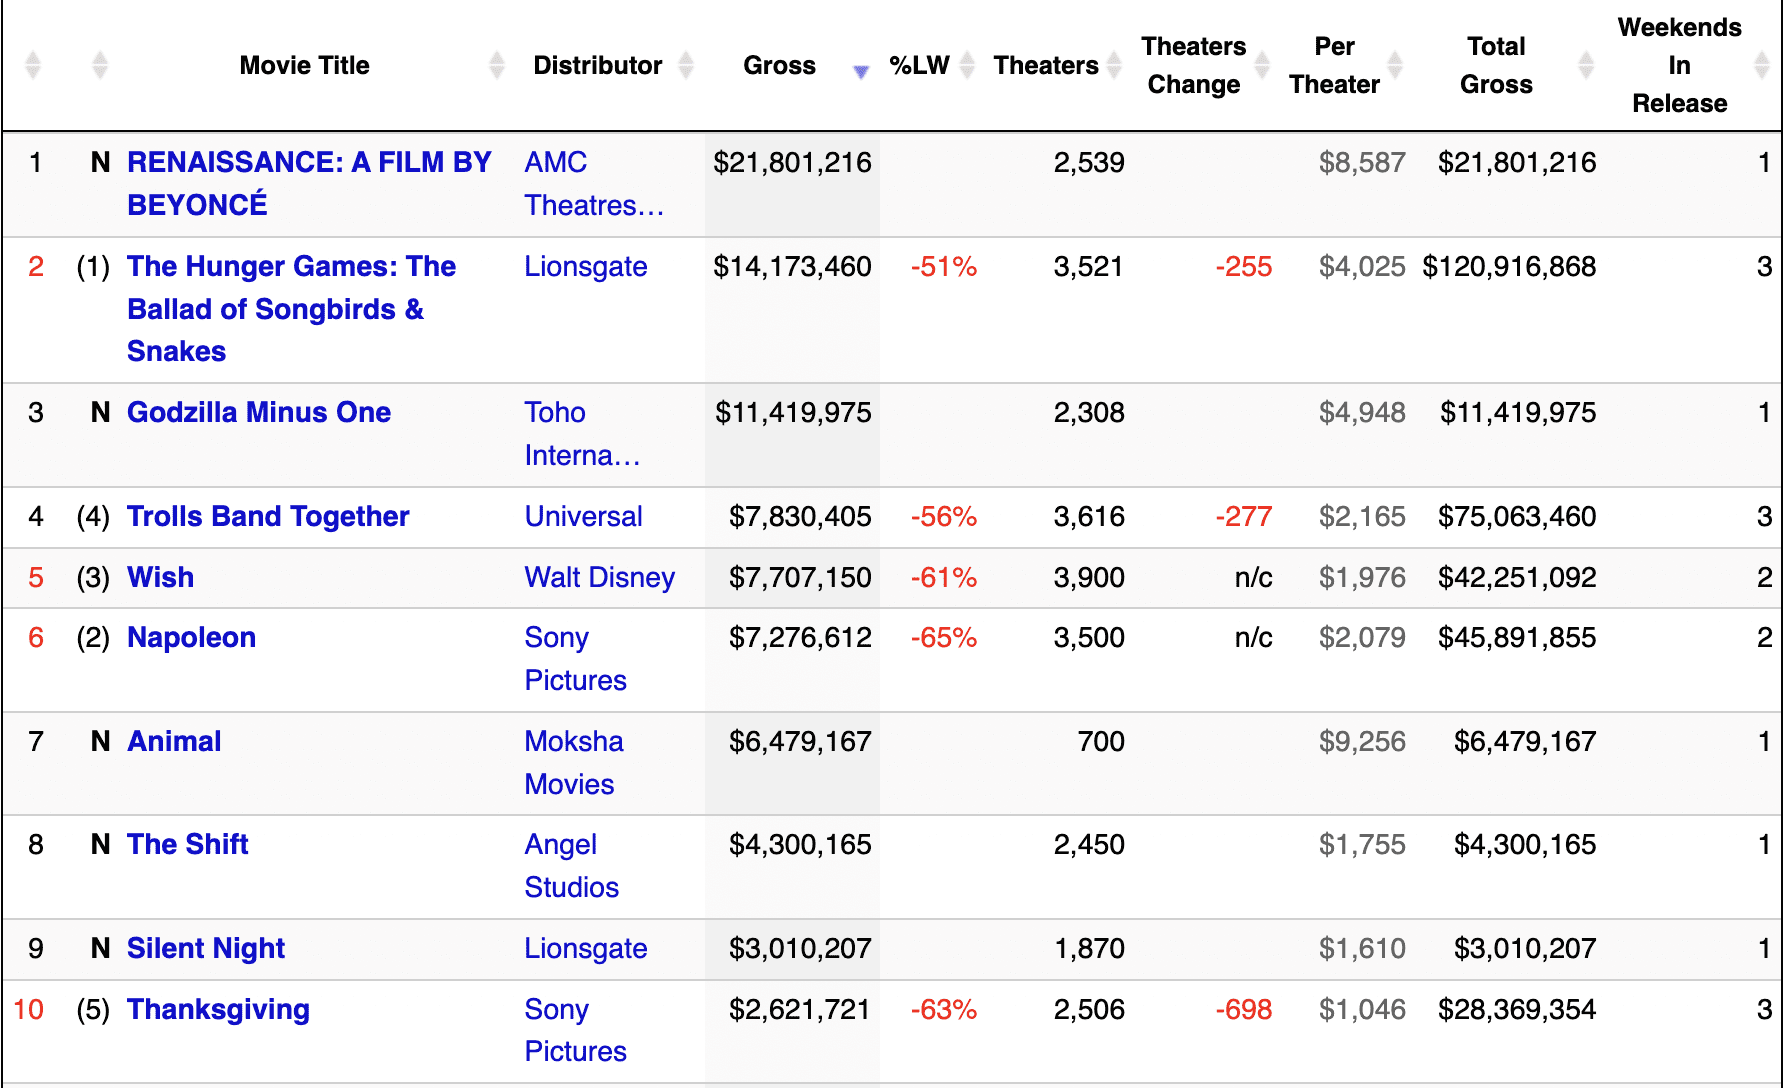Viewport: 1788px width, 1088px height.
Task: Open the Napoleon movie link
Action: click(x=191, y=637)
